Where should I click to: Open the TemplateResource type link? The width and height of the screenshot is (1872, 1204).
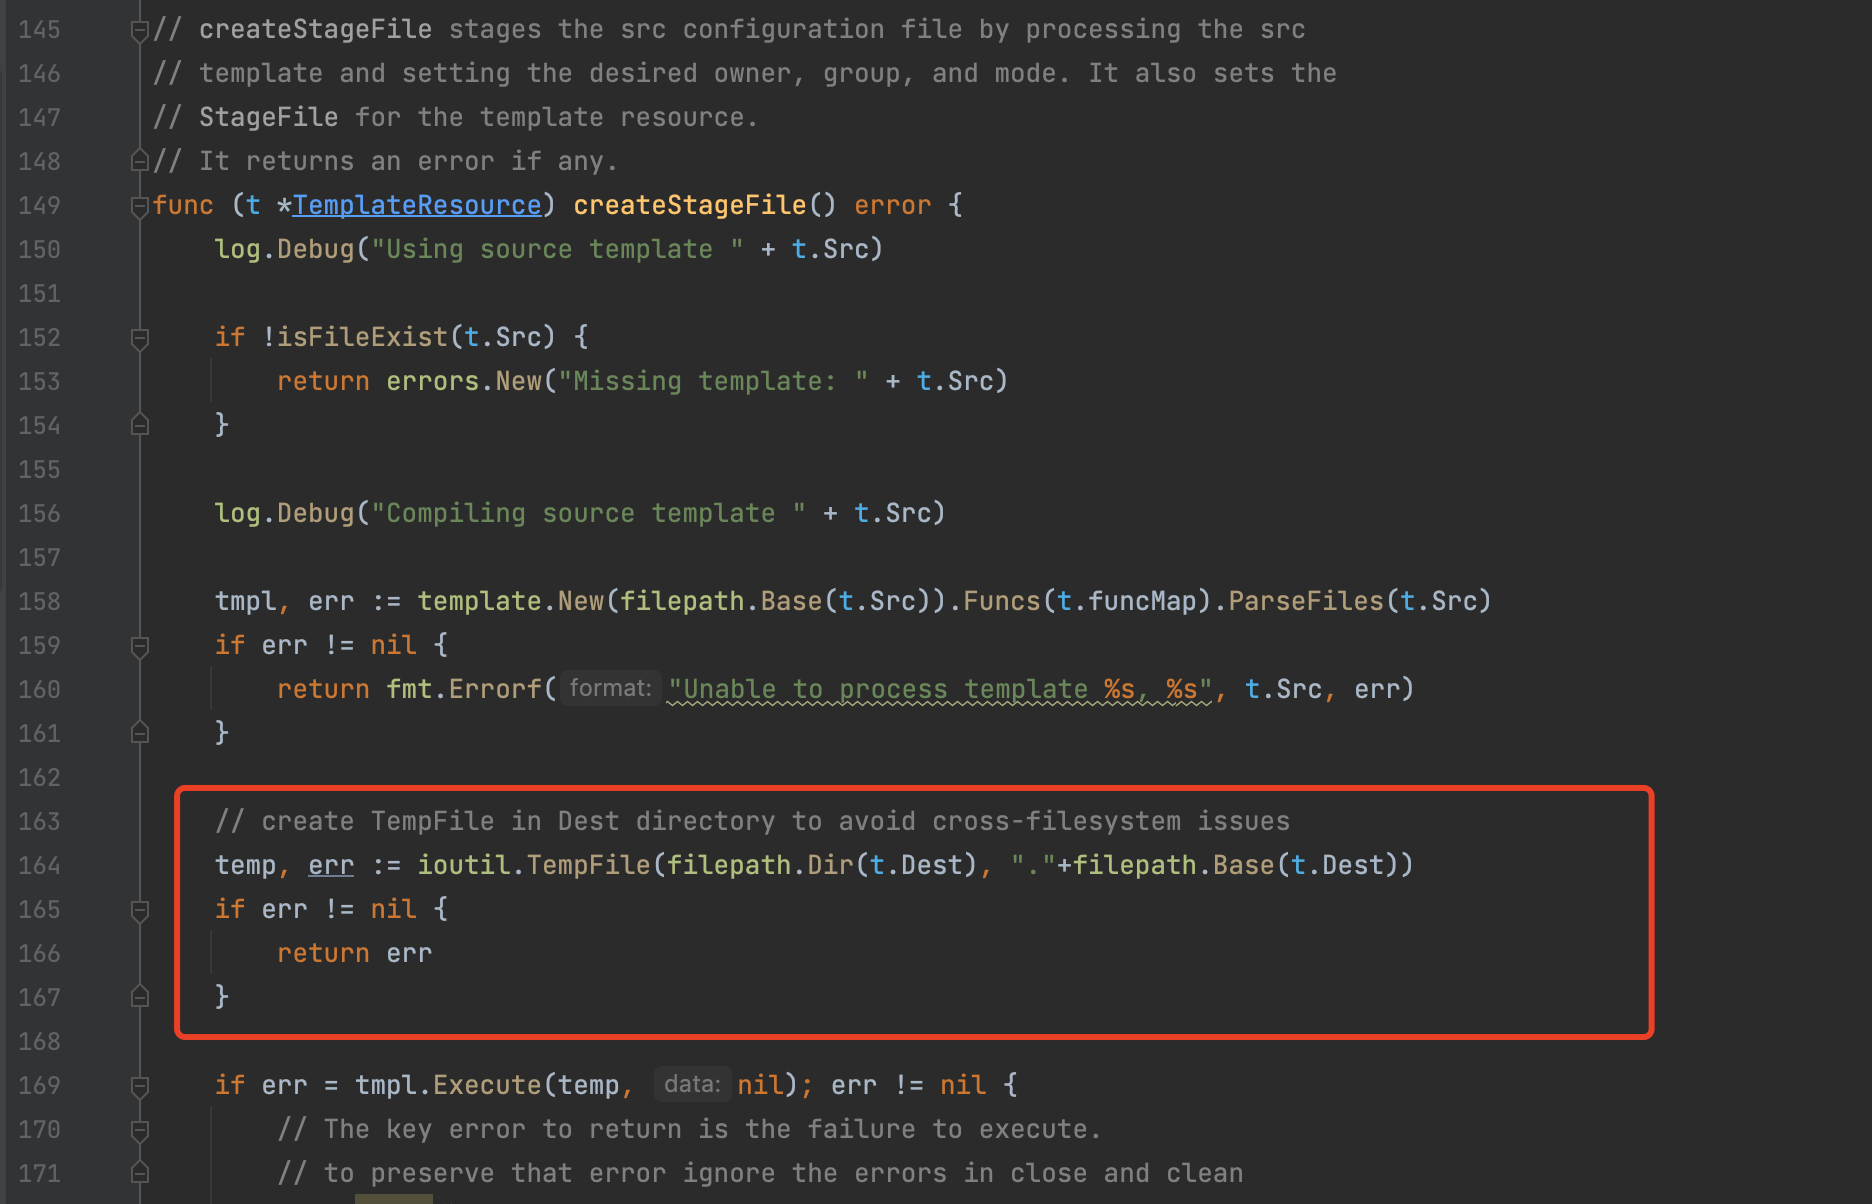[x=417, y=205]
